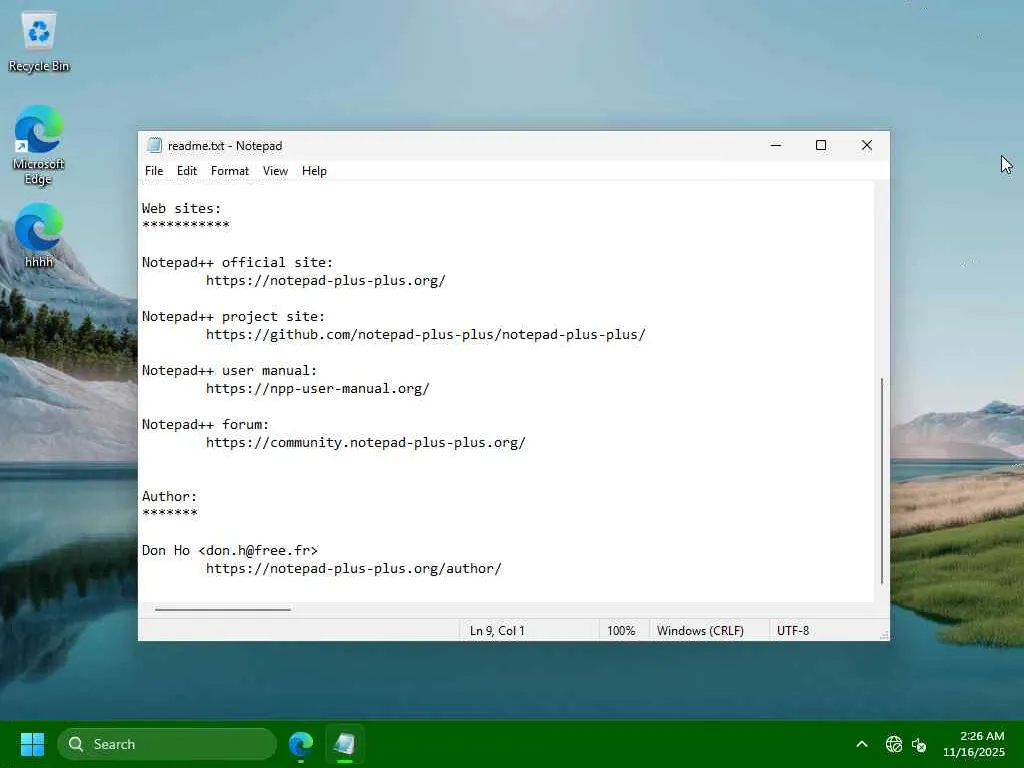Open the clock showing 2:26 AM
1024x768 pixels.
click(973, 744)
